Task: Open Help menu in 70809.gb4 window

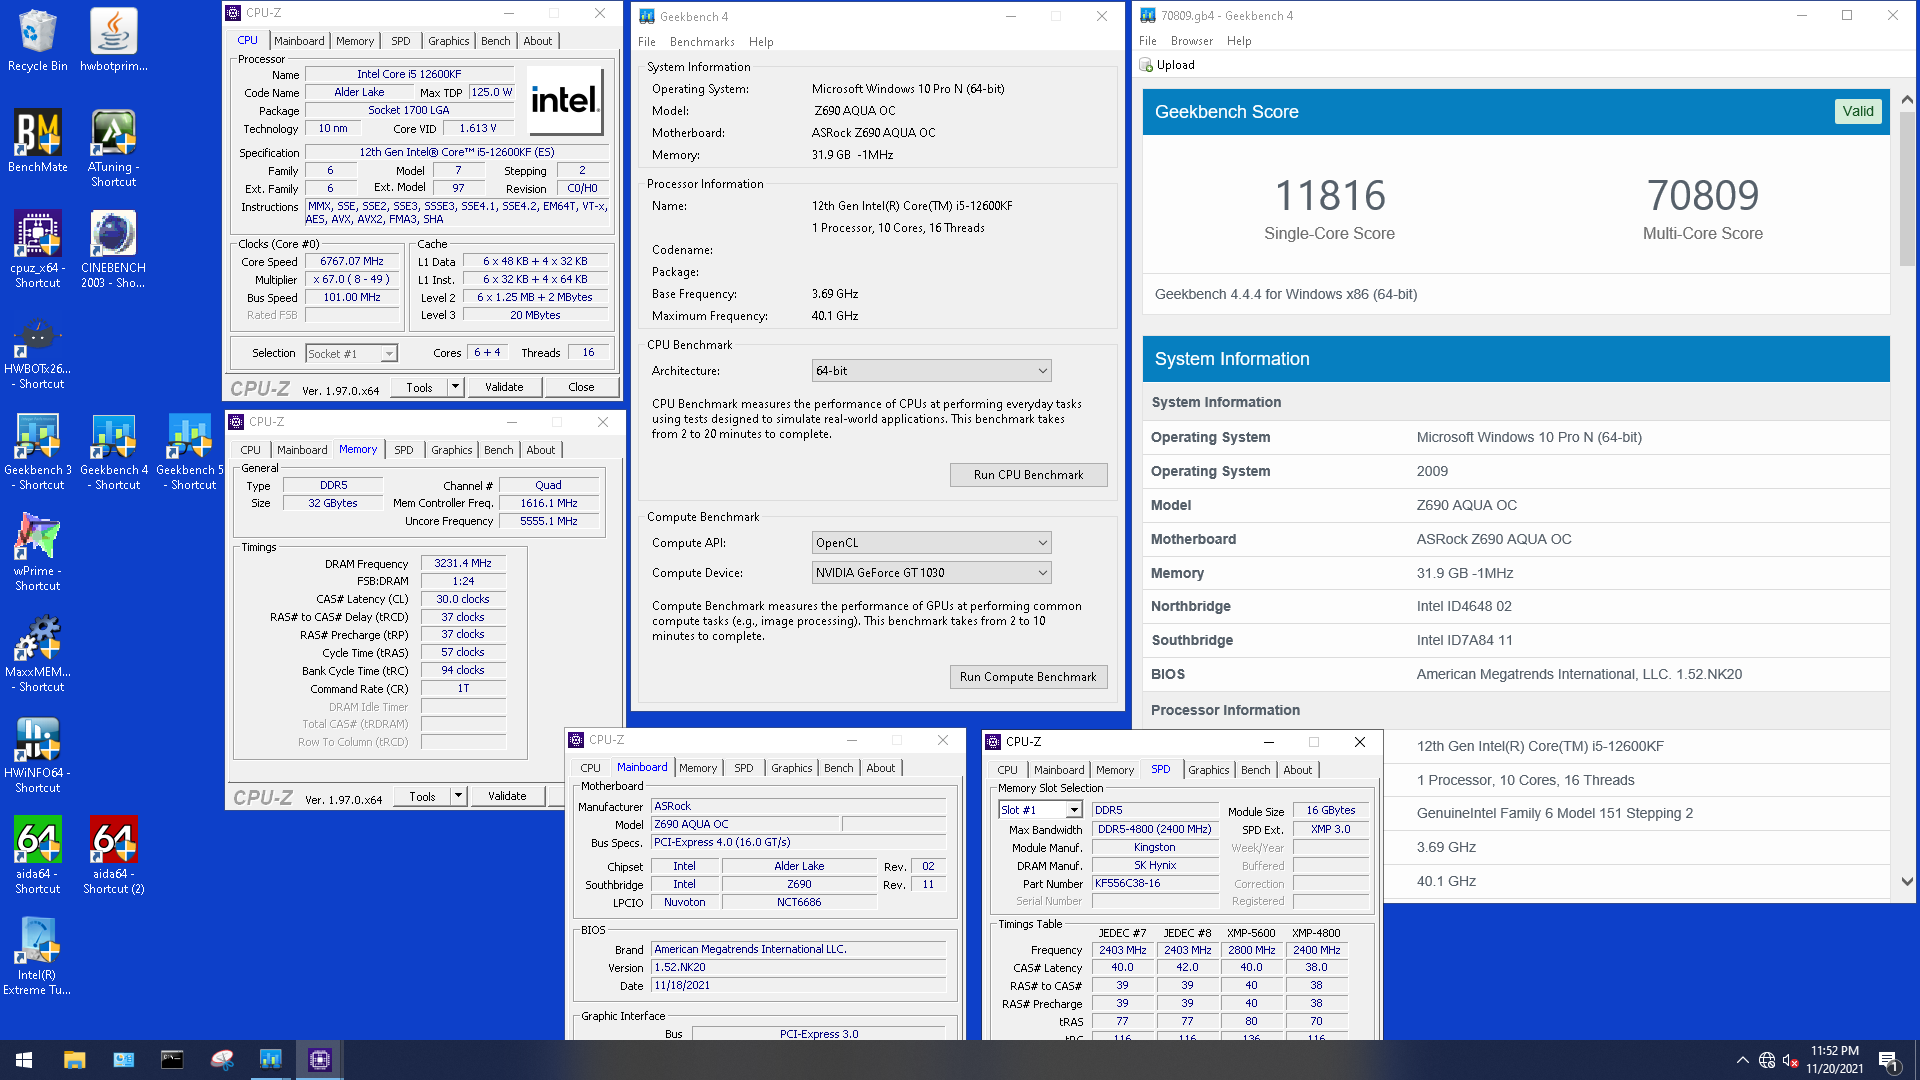Action: (1239, 41)
